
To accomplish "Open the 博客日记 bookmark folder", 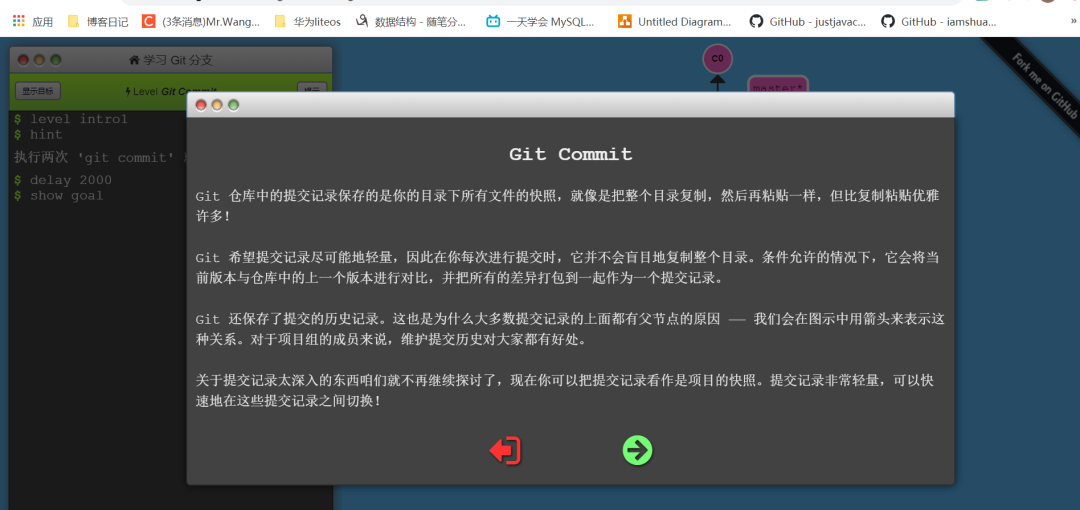I will click(98, 21).
